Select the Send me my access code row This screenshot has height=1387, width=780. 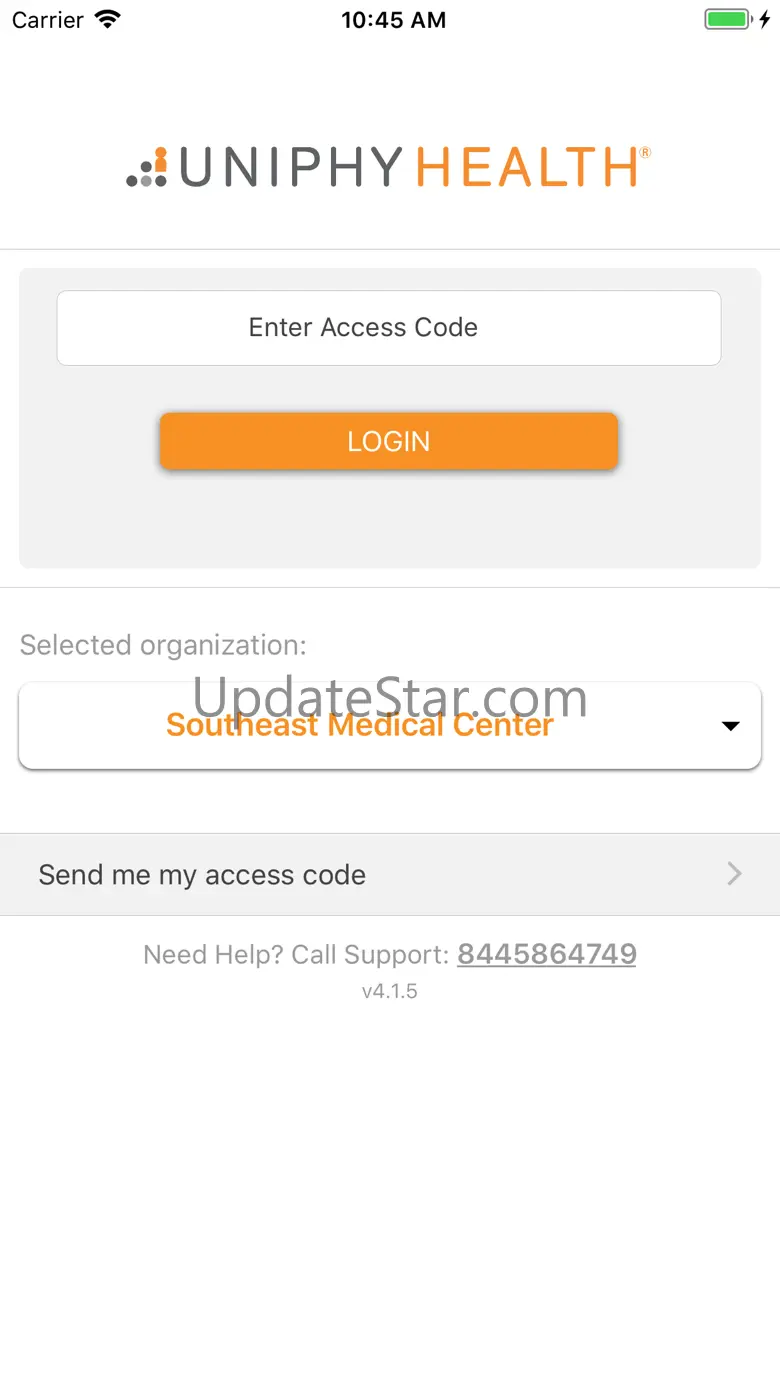click(x=390, y=874)
